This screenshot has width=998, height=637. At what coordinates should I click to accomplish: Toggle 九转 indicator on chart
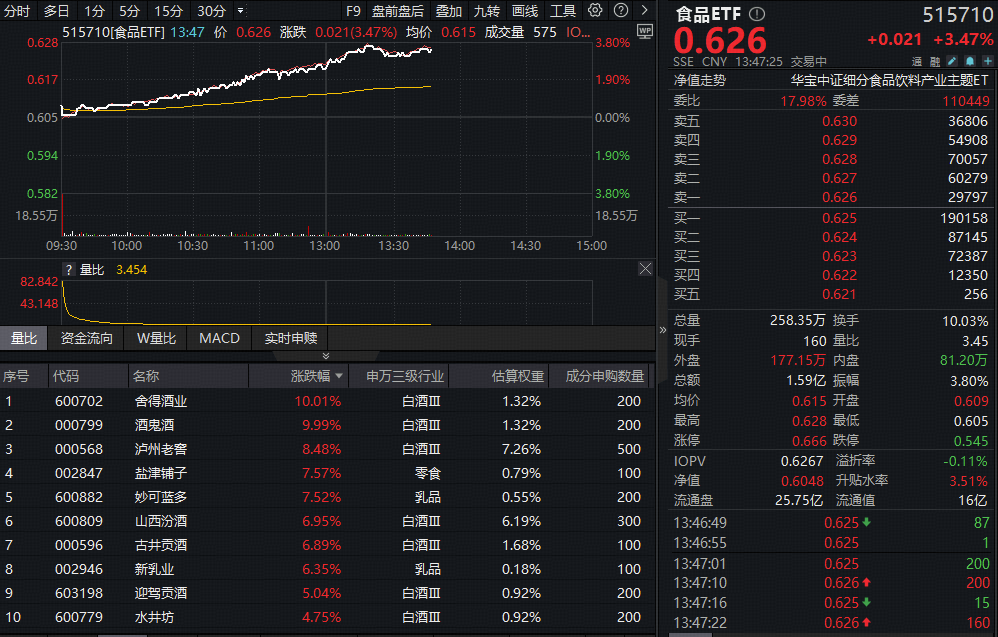click(487, 11)
